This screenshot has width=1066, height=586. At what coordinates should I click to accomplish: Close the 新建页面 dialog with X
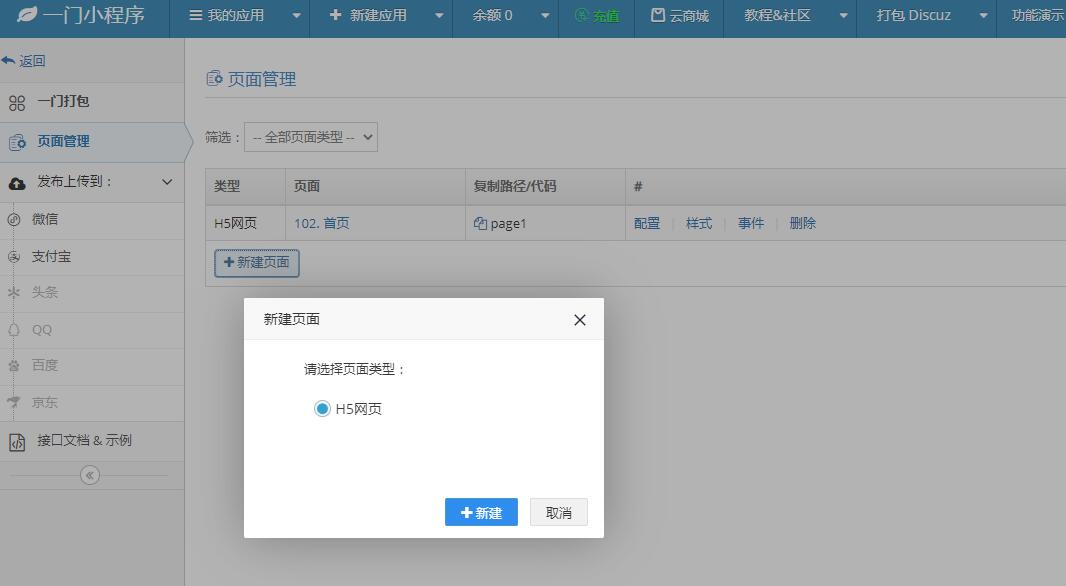tap(580, 320)
